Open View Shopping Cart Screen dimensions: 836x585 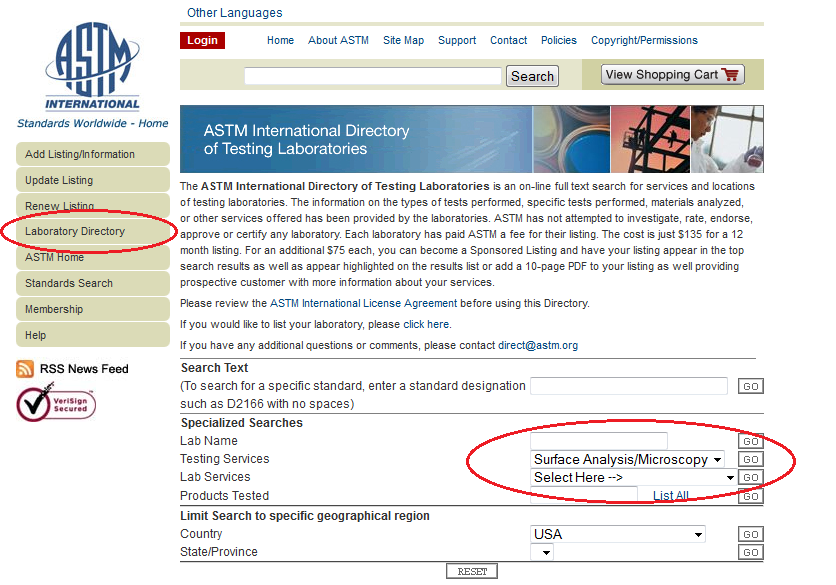[x=671, y=74]
